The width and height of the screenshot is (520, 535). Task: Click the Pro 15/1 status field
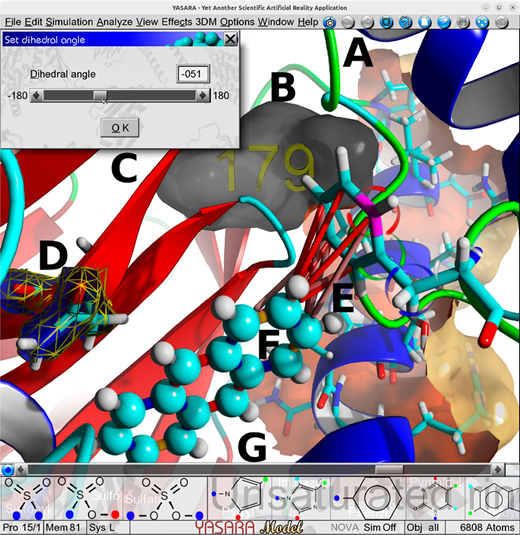tap(22, 527)
